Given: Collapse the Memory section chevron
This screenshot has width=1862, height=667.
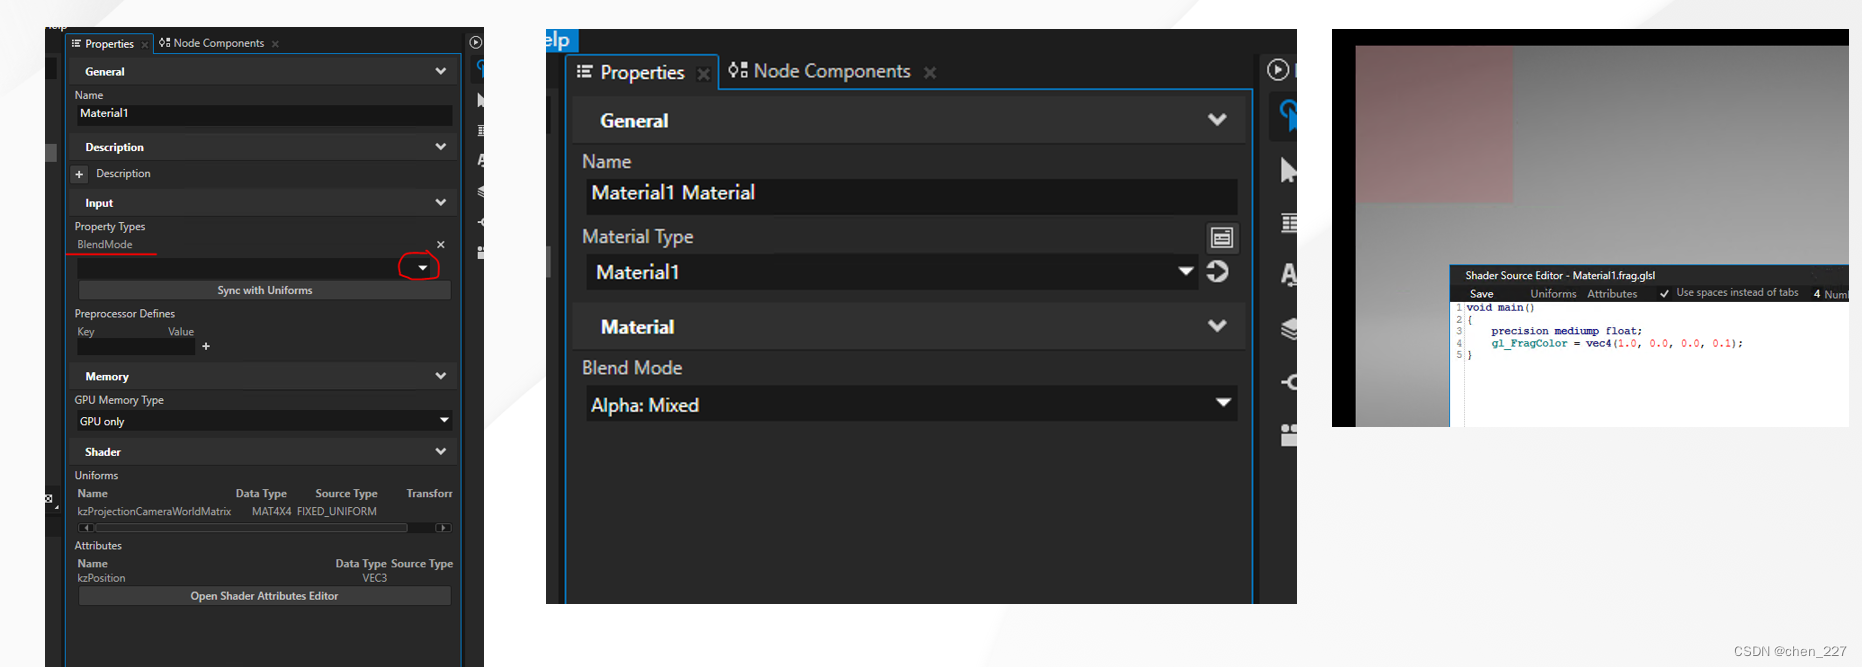Looking at the screenshot, I should pos(441,376).
